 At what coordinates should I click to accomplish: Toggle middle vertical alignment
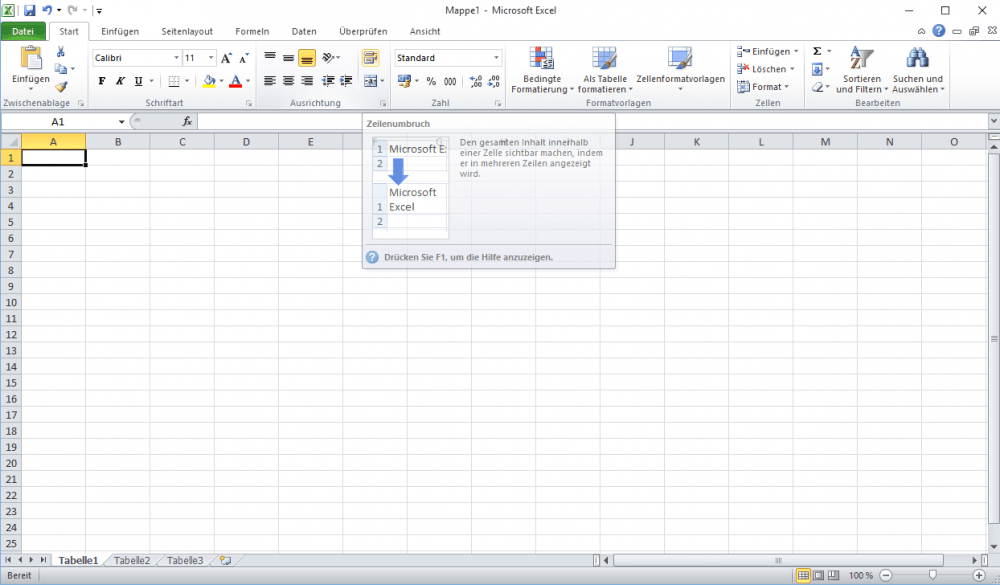click(x=288, y=58)
